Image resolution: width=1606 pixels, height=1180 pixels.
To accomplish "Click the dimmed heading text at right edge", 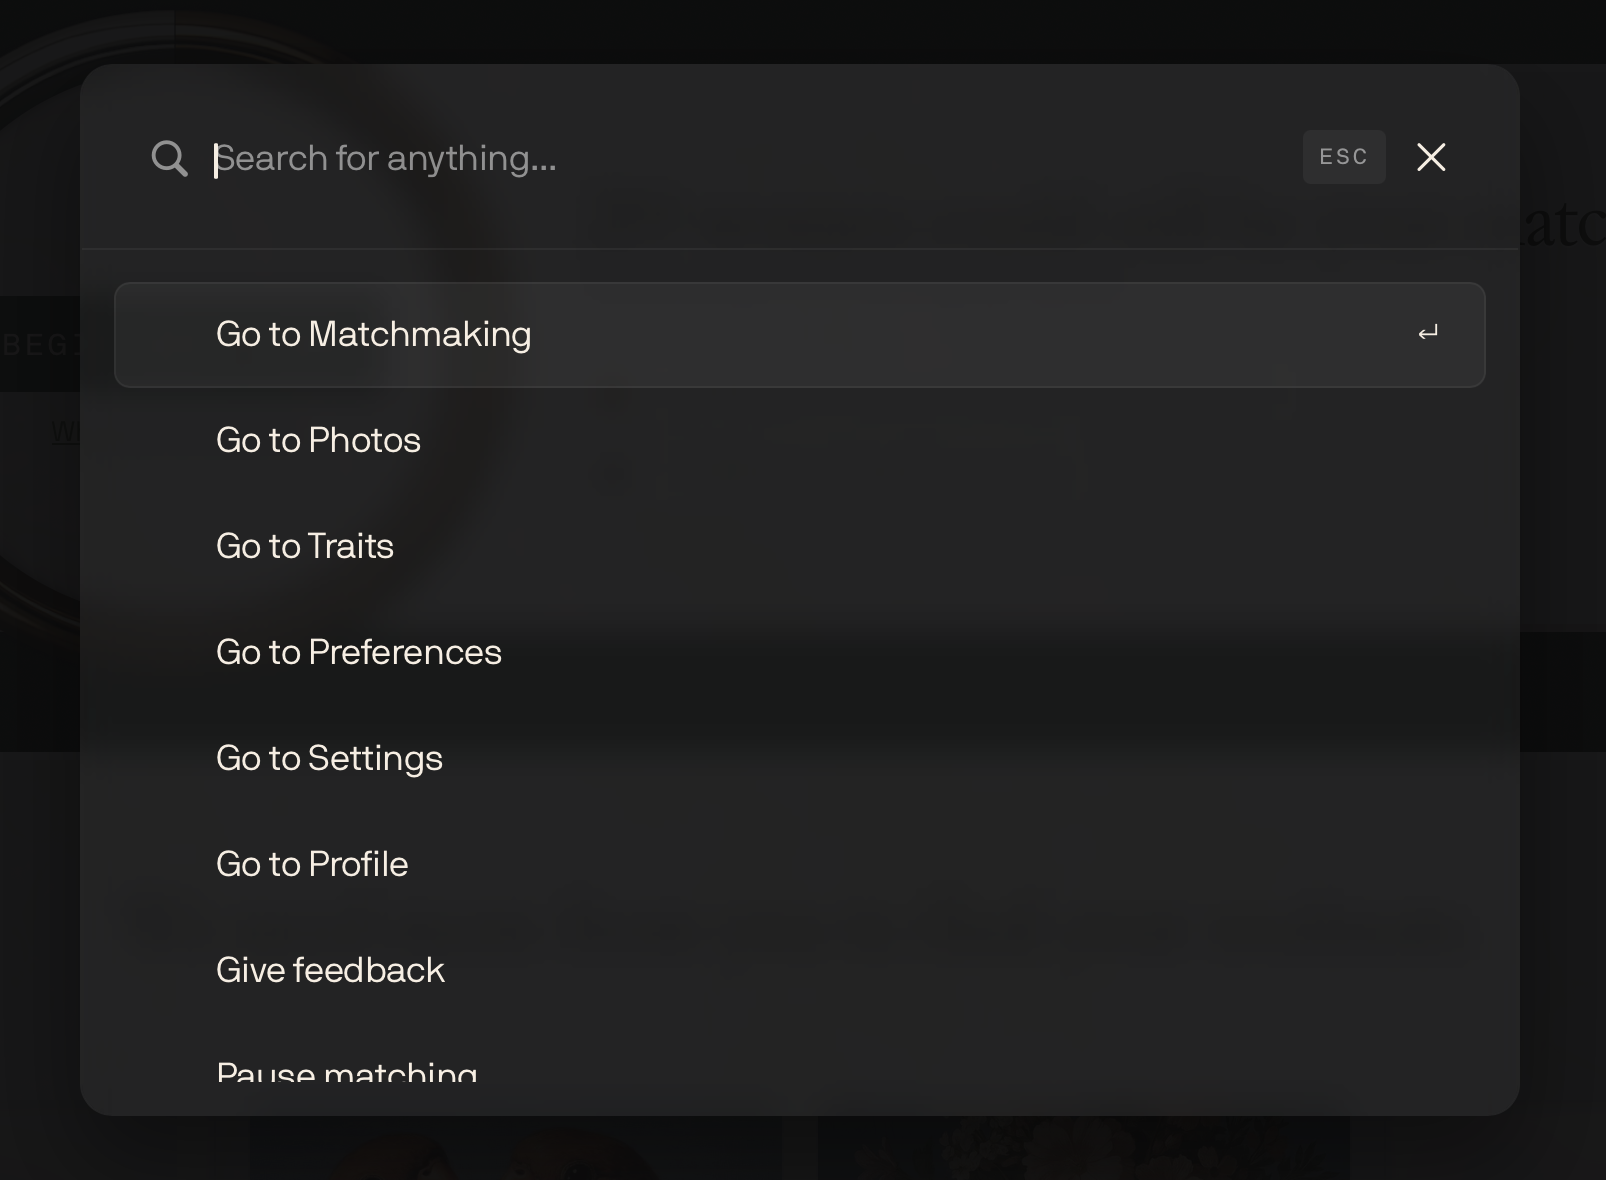I will point(1562,225).
